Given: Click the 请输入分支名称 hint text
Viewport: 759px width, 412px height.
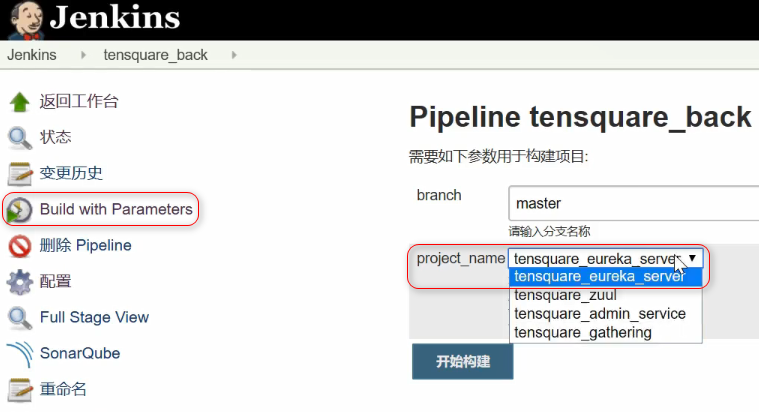Looking at the screenshot, I should 549,231.
